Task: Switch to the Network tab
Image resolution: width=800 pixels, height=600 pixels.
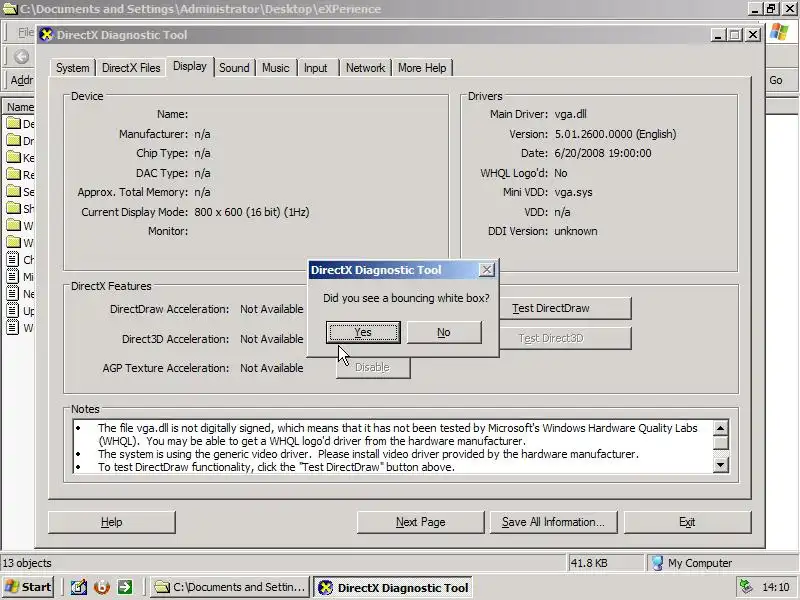Action: click(365, 68)
